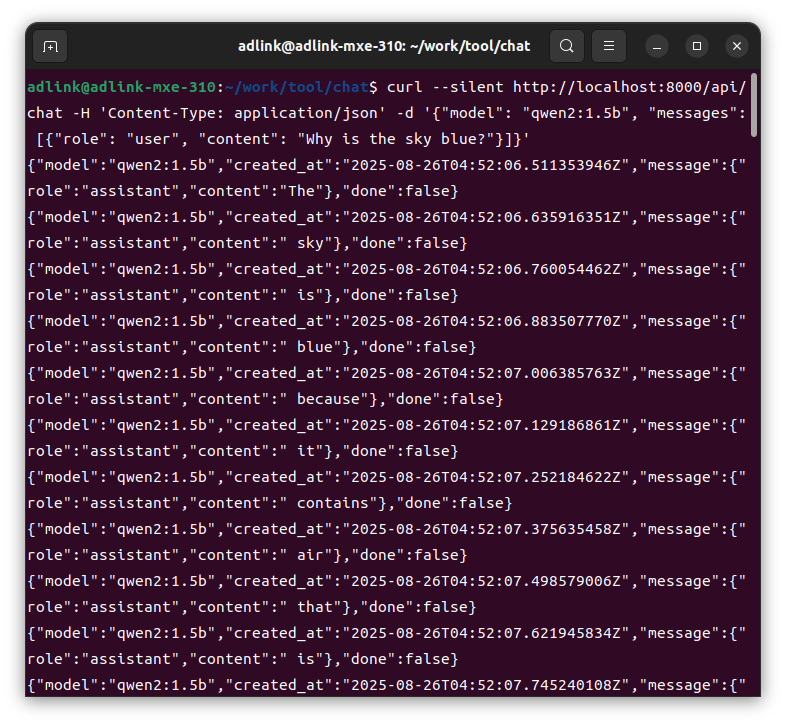Click 'Content-Type: application/json' header text
The width and height of the screenshot is (786, 725).
tap(243, 113)
